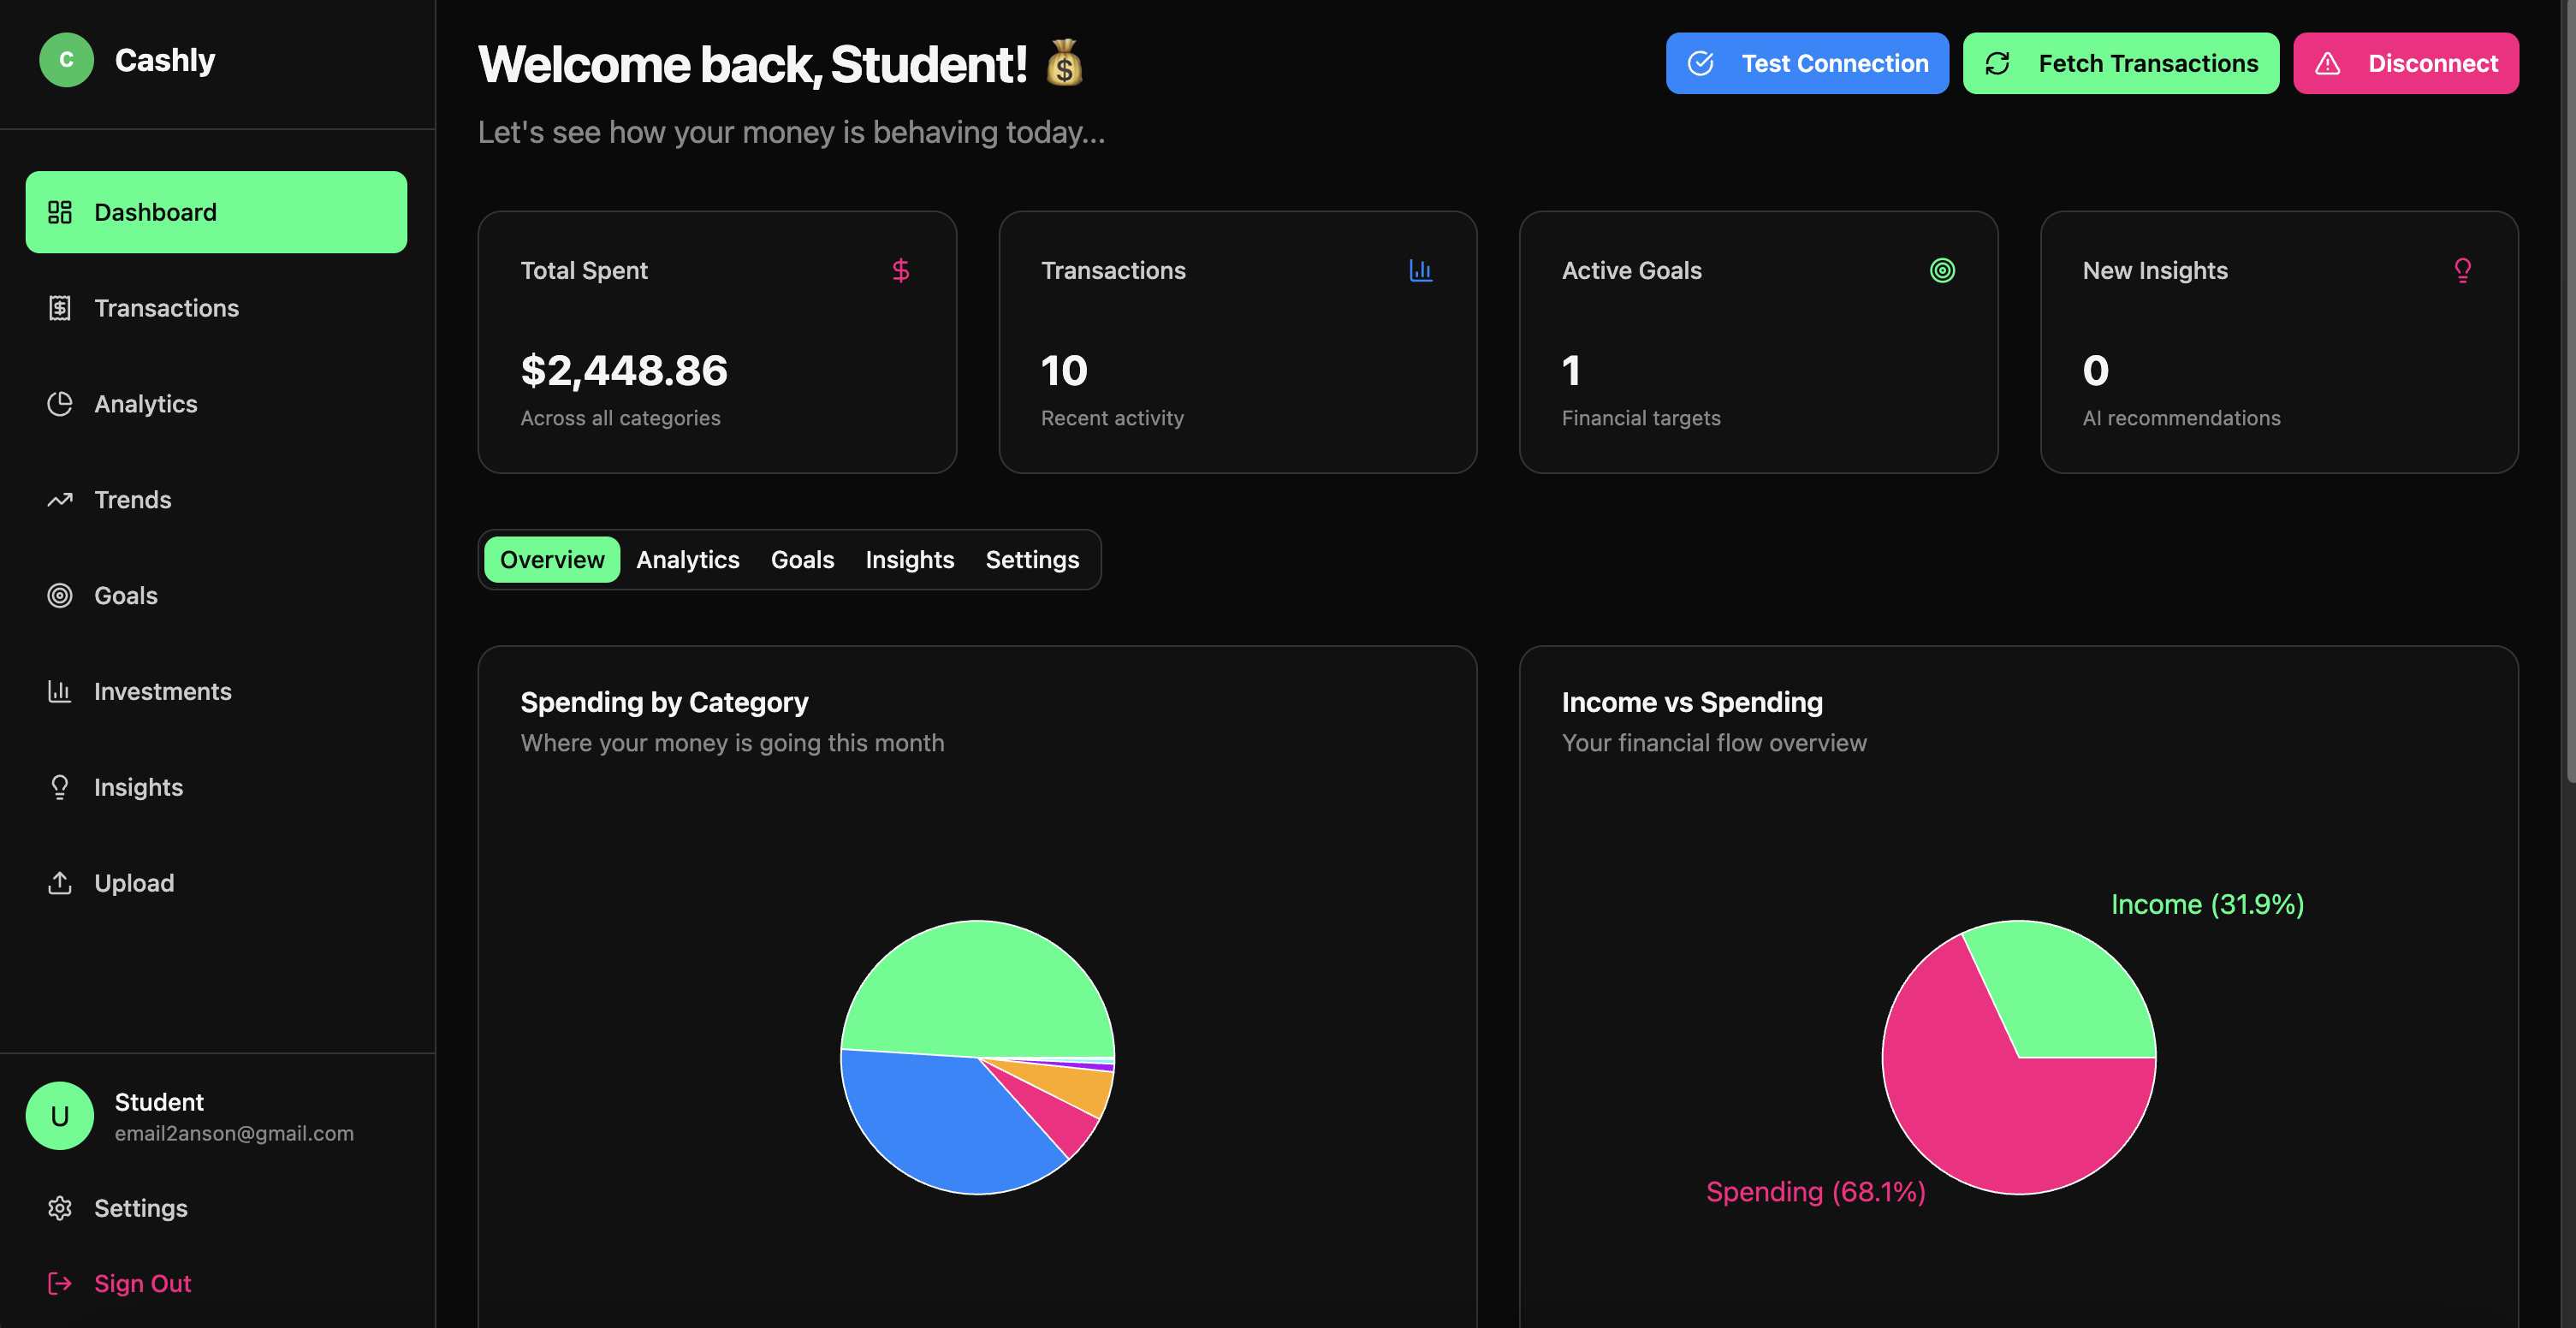The width and height of the screenshot is (2576, 1328).
Task: Click Fetch Transactions button
Action: click(x=2120, y=63)
